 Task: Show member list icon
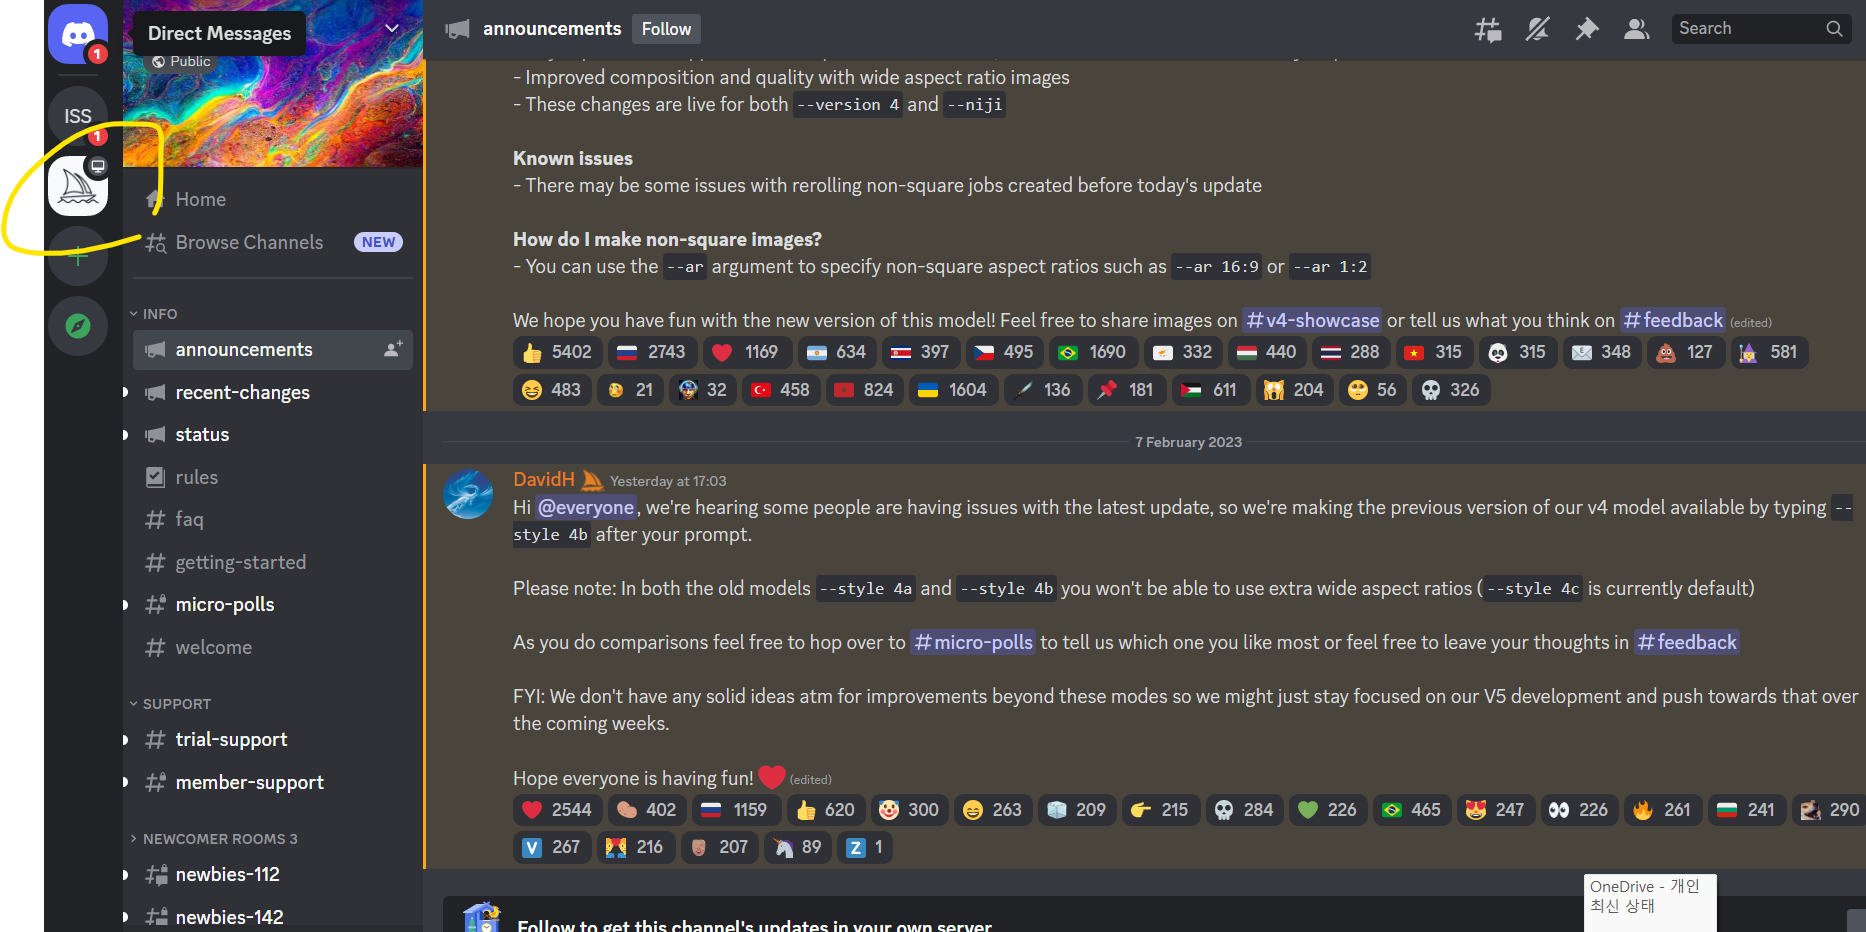click(x=1637, y=29)
